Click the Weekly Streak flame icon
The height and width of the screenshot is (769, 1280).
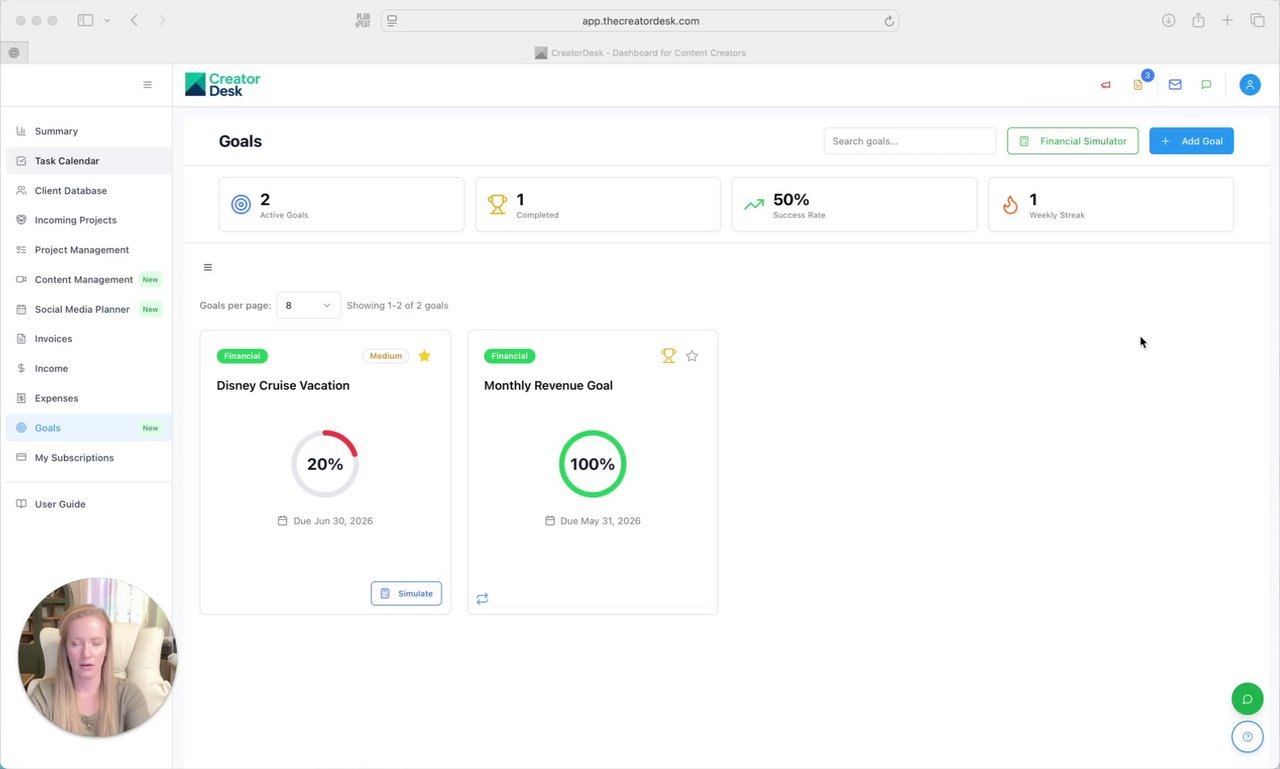1010,205
